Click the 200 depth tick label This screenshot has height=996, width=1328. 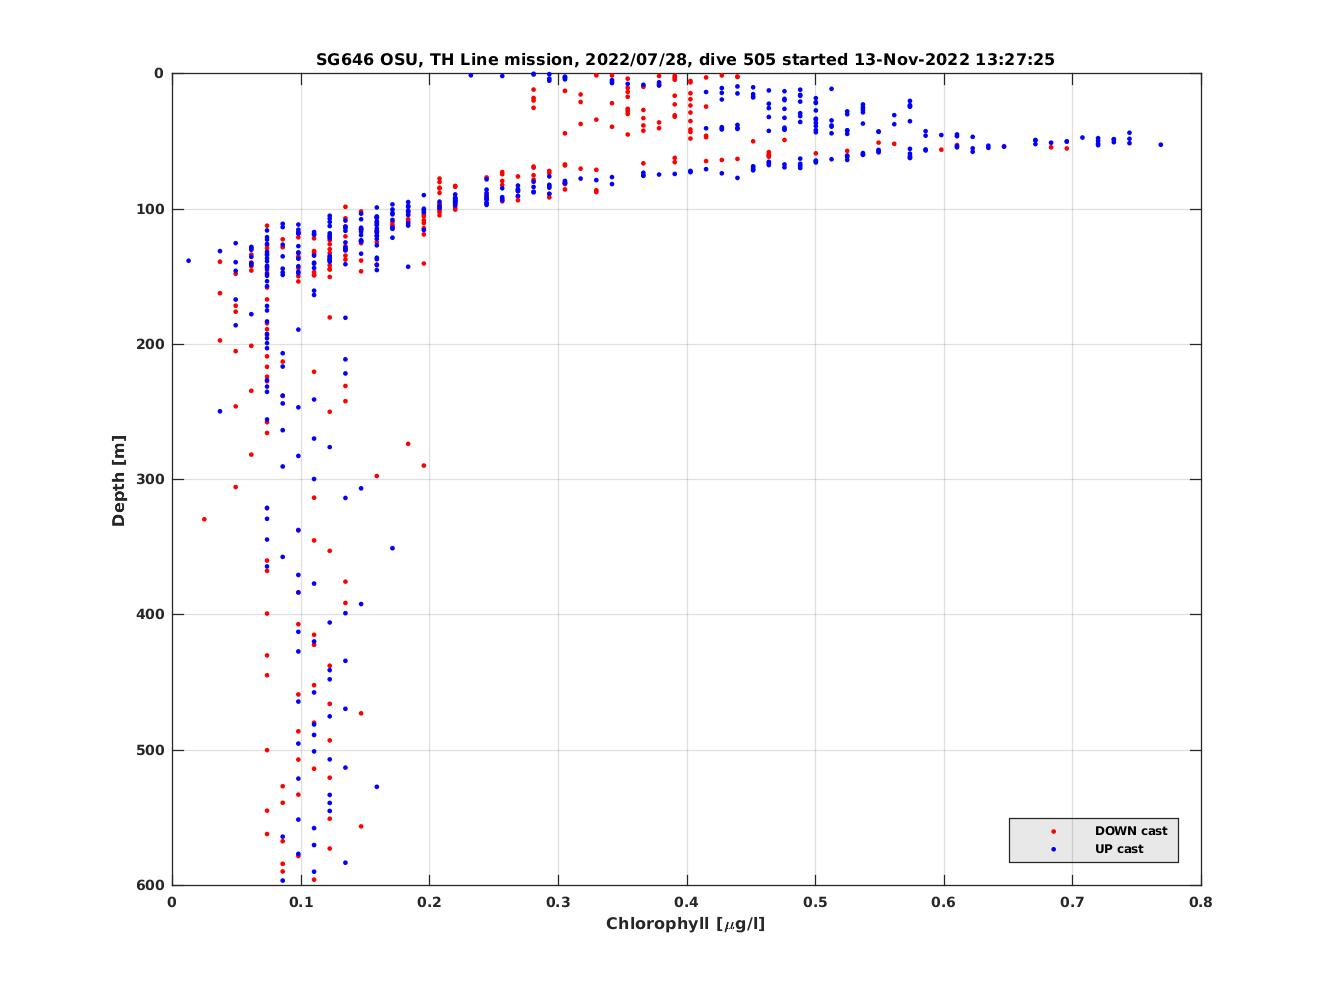[150, 344]
